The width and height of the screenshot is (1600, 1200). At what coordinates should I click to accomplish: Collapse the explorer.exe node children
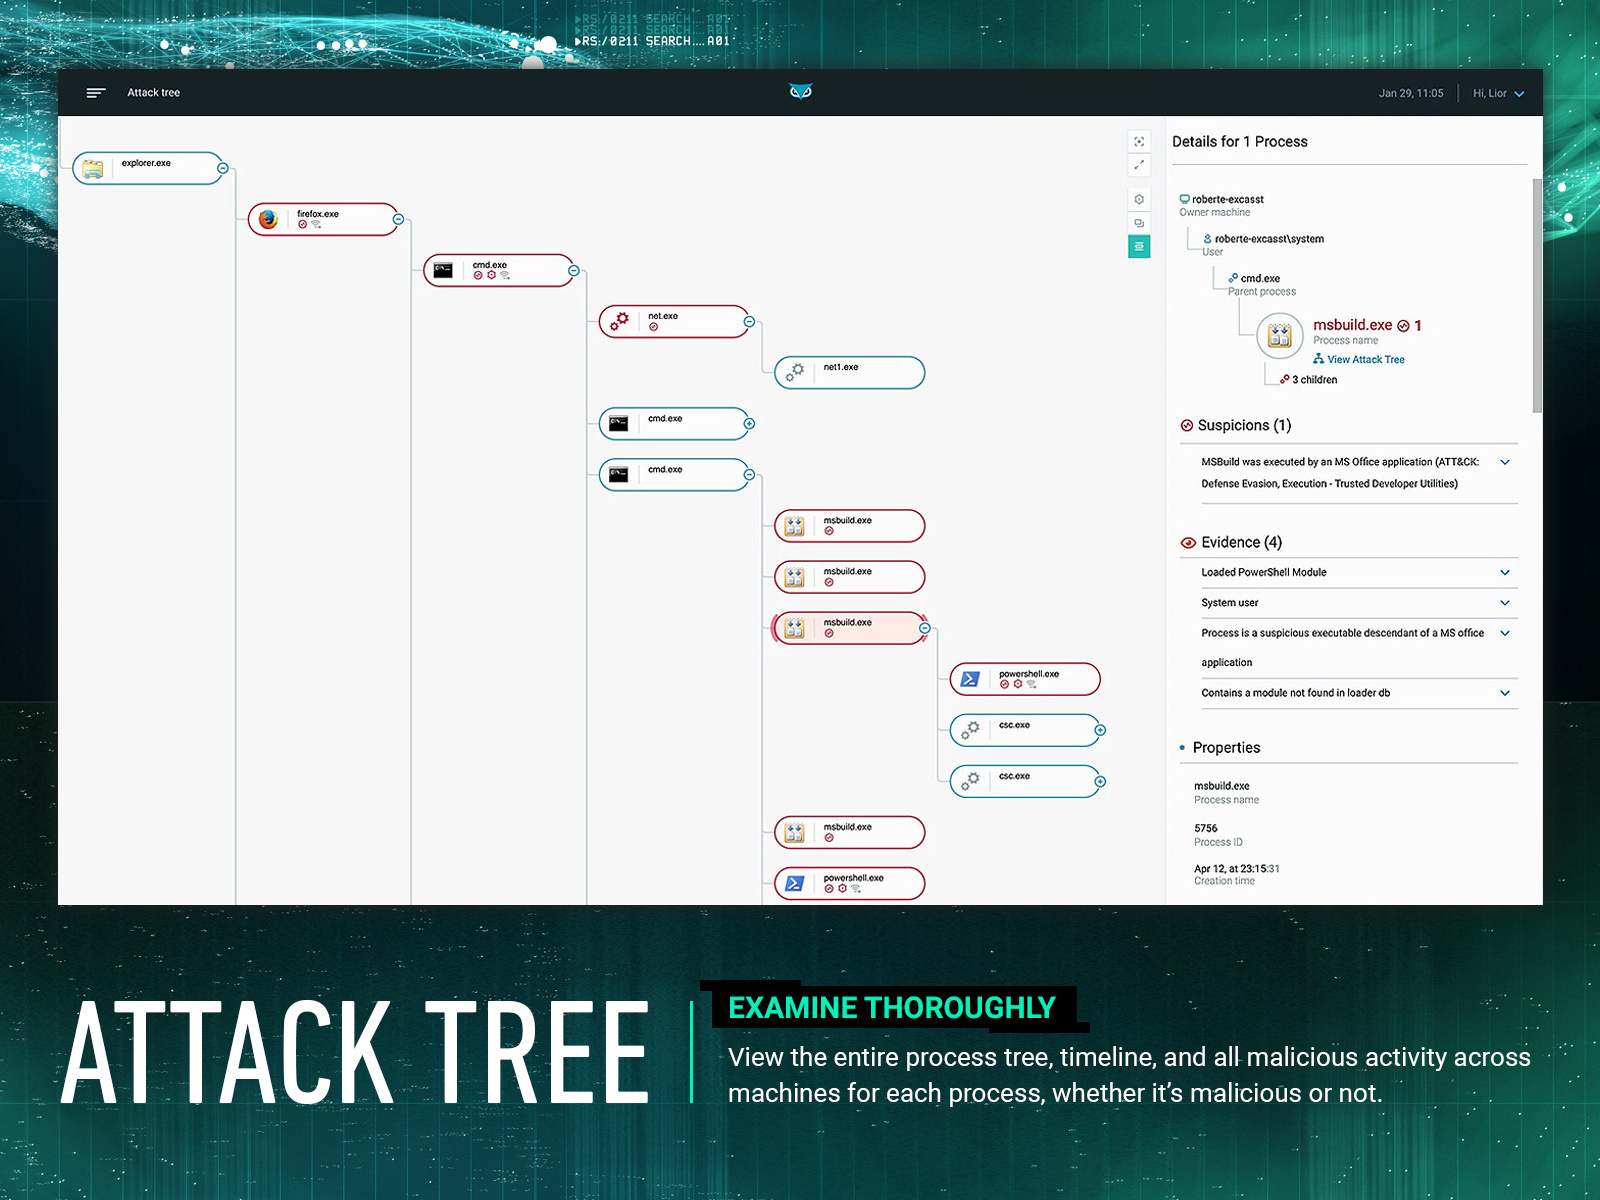[221, 168]
